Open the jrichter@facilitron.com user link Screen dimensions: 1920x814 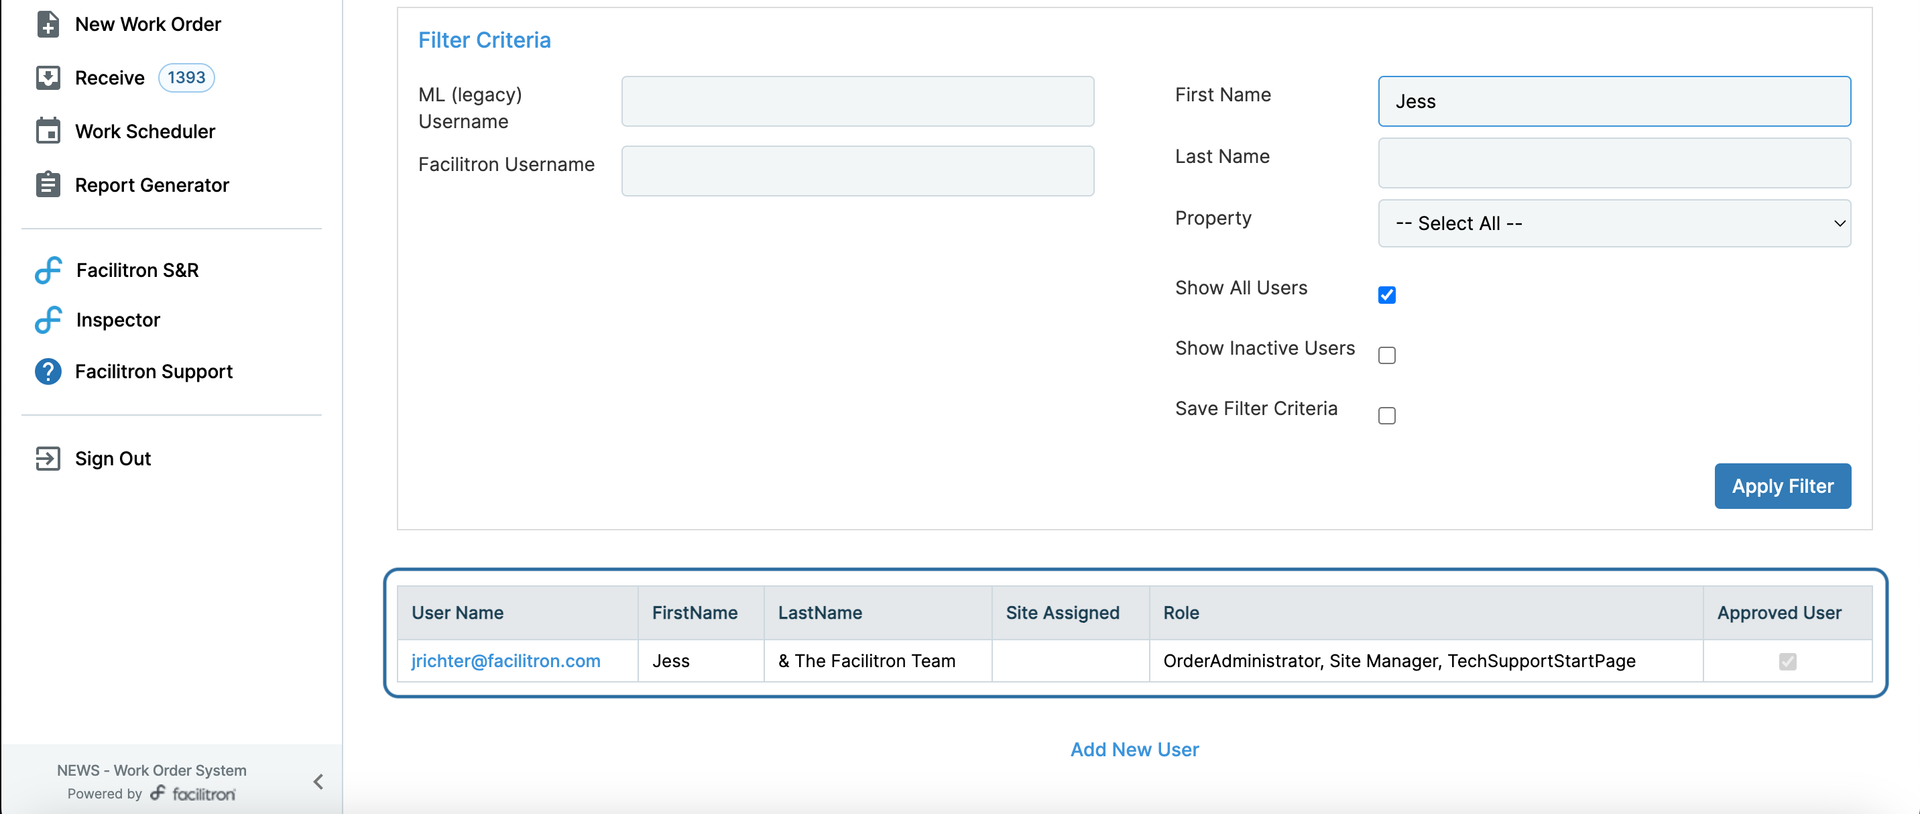[506, 661]
